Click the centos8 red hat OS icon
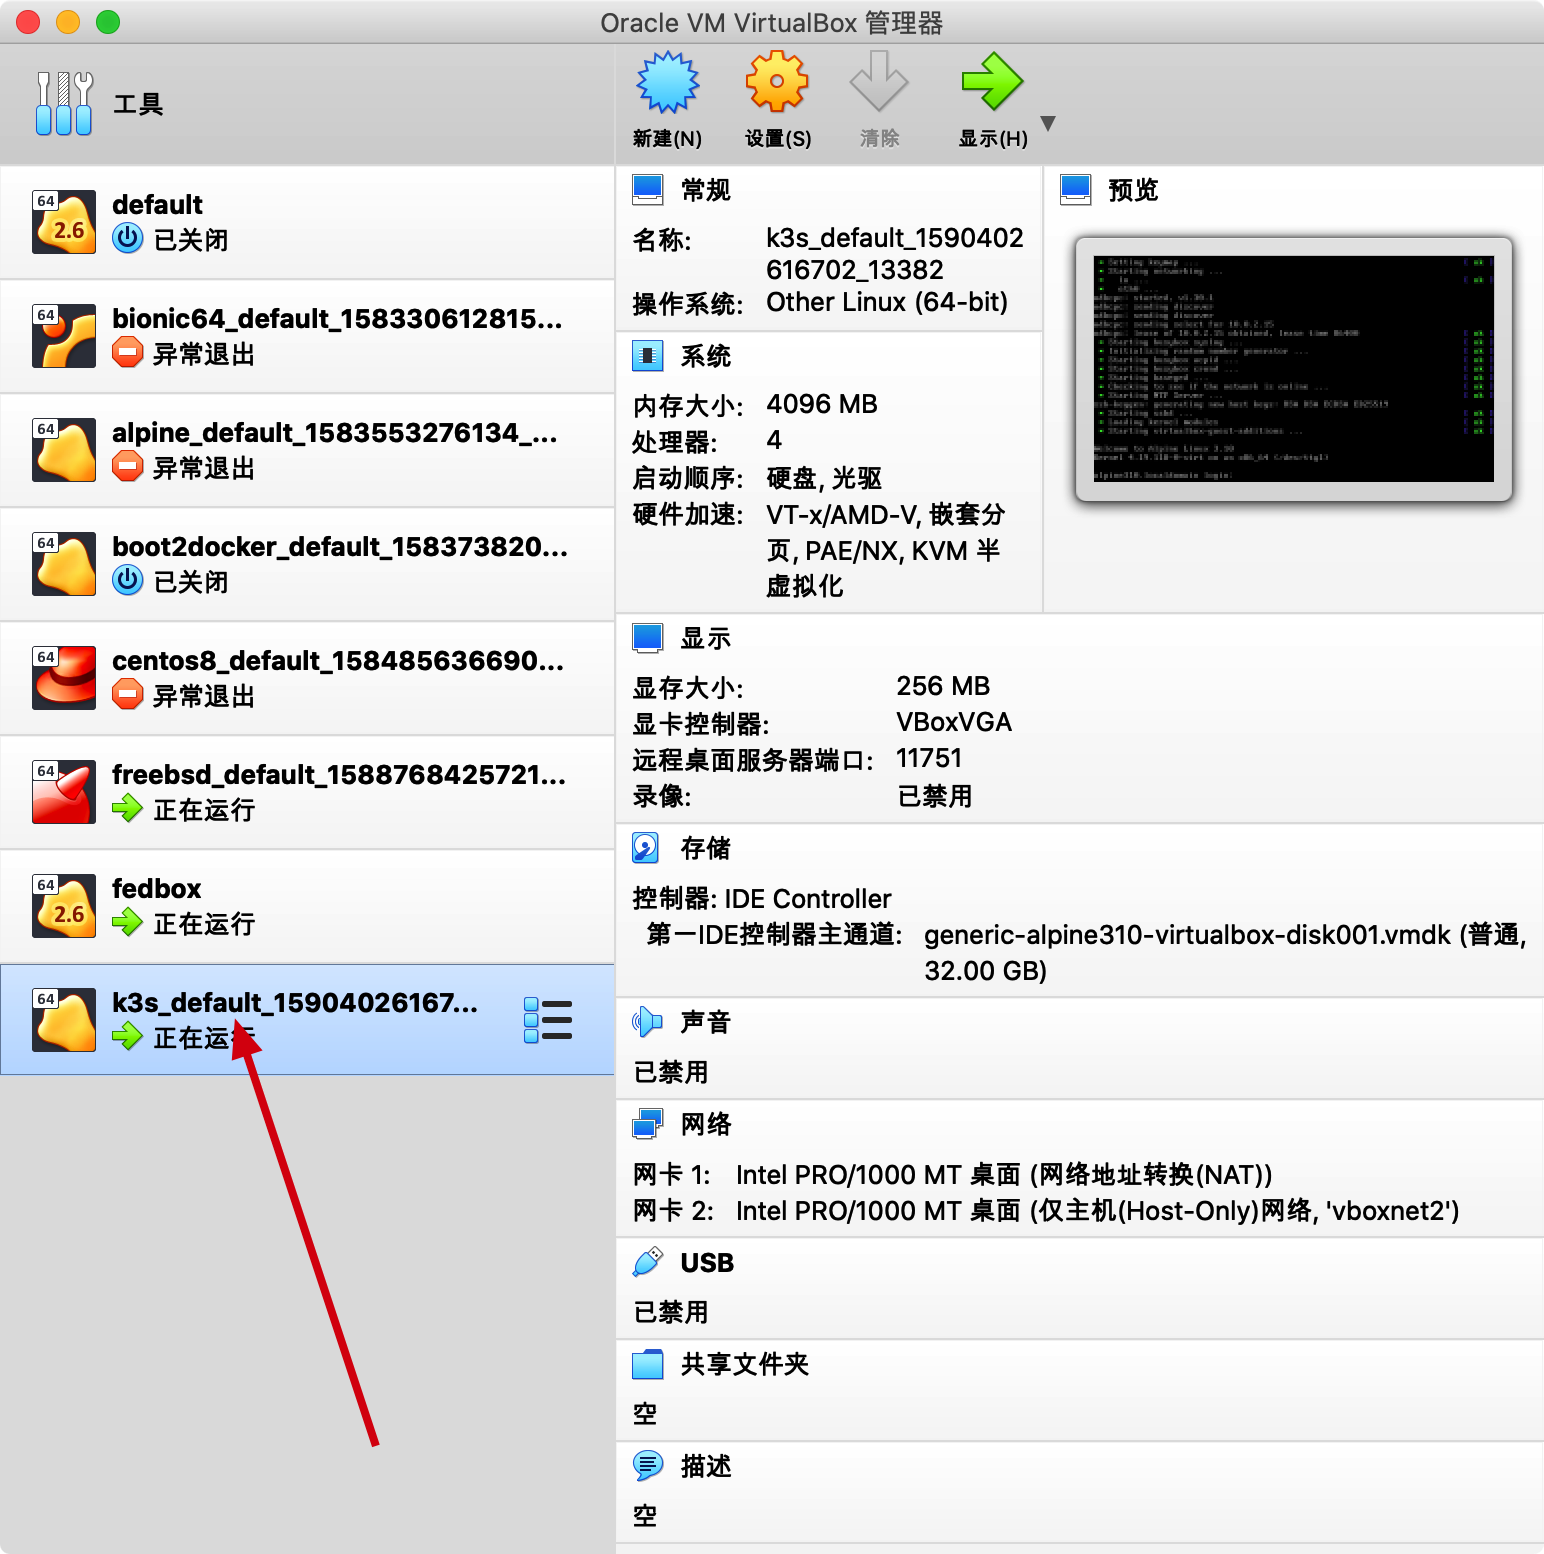Screen dimensions: 1544x1554 coord(64,678)
